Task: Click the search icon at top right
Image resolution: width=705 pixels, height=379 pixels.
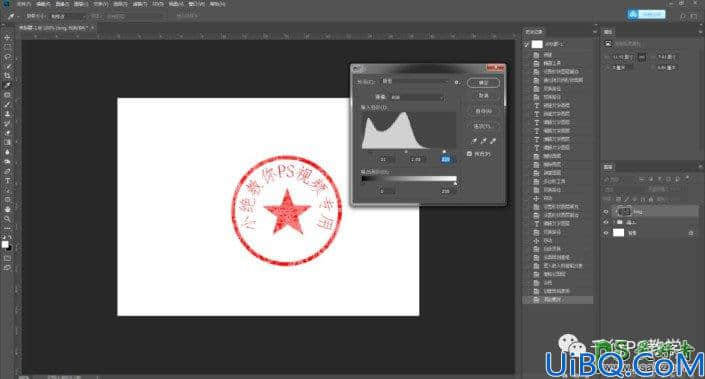Action: tap(683, 16)
